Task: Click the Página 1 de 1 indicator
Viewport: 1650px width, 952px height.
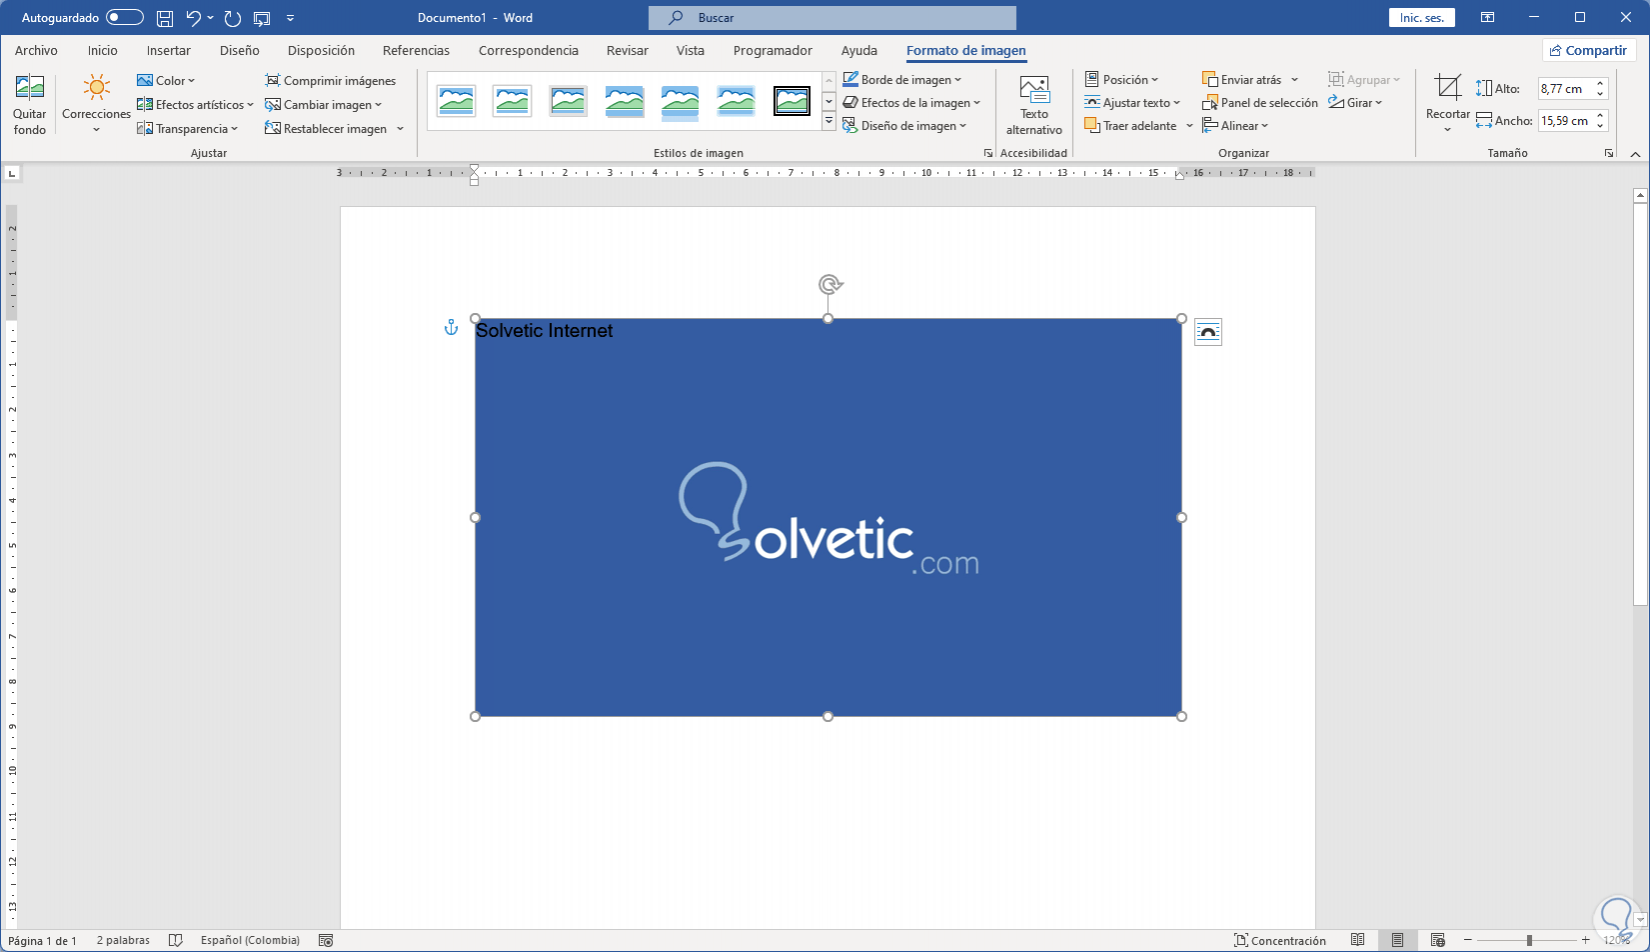Action: pos(42,941)
